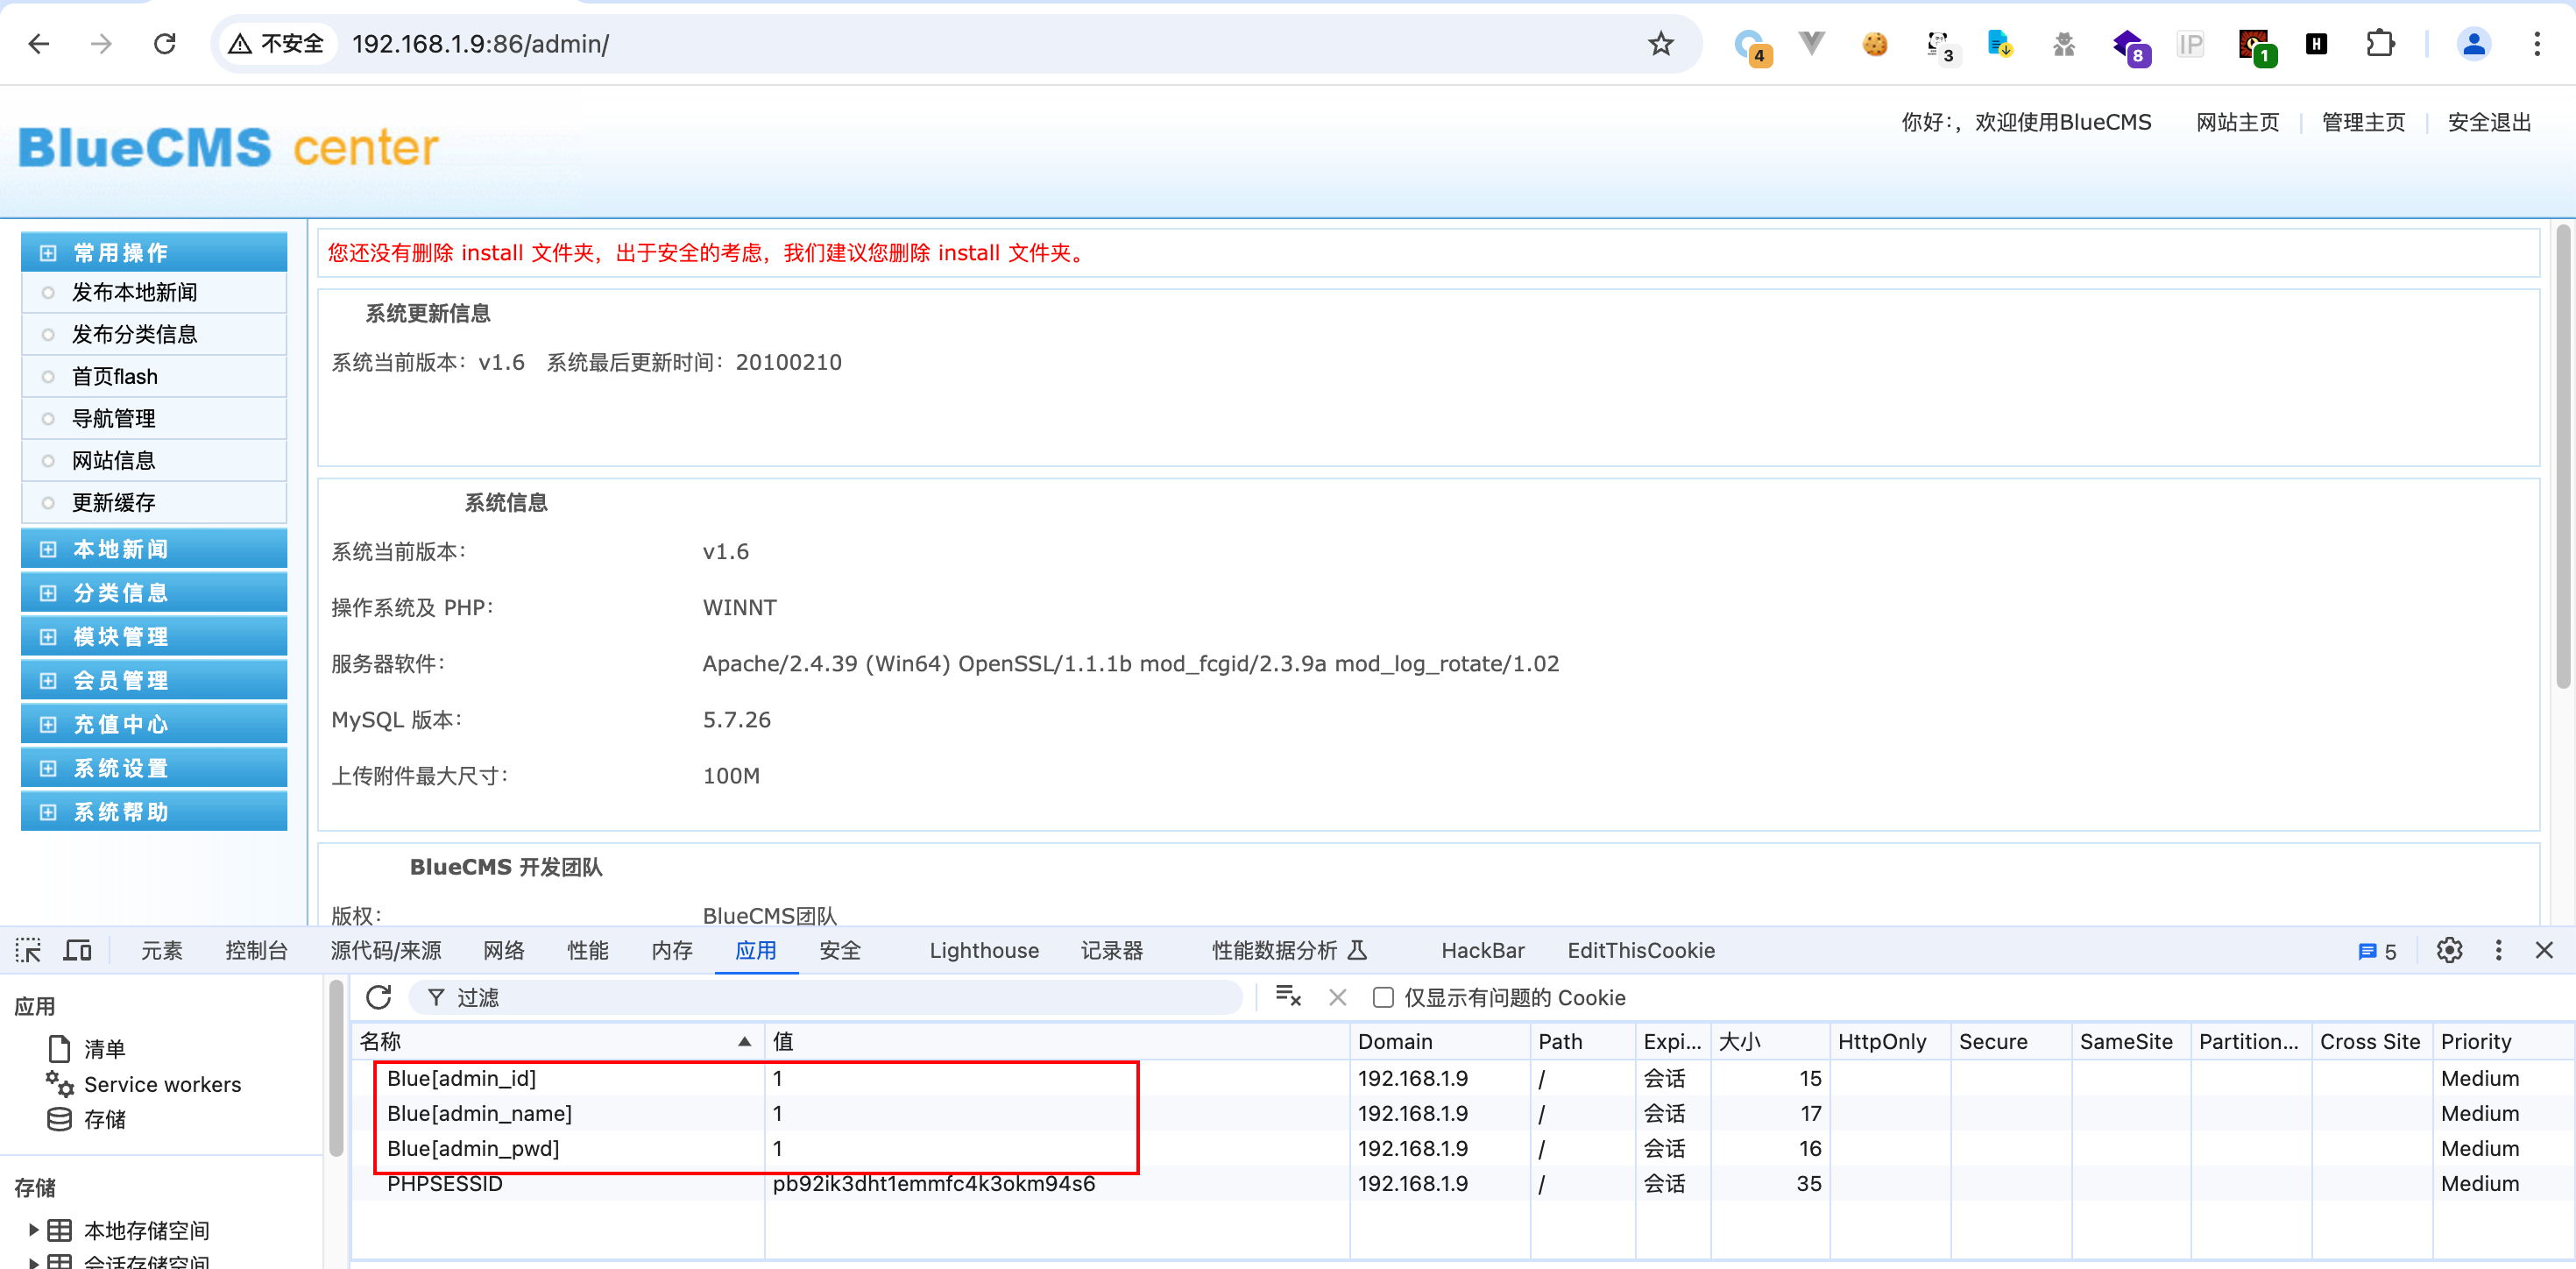This screenshot has height=1269, width=2576.
Task: Open Service workers in the sidebar
Action: tap(144, 1084)
